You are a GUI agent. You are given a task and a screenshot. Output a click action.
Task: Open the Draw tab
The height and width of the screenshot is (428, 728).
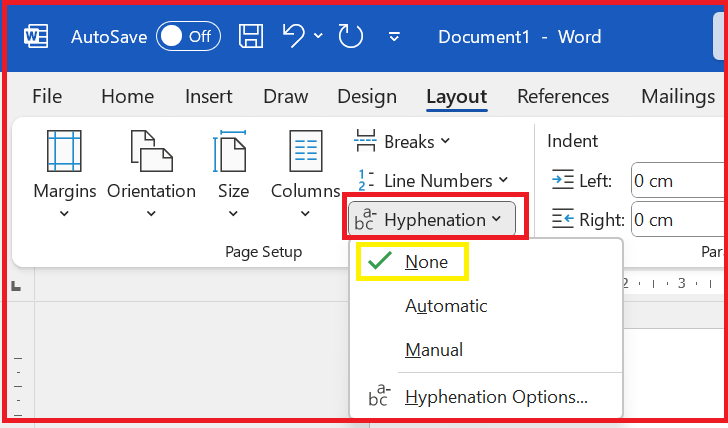pyautogui.click(x=286, y=97)
